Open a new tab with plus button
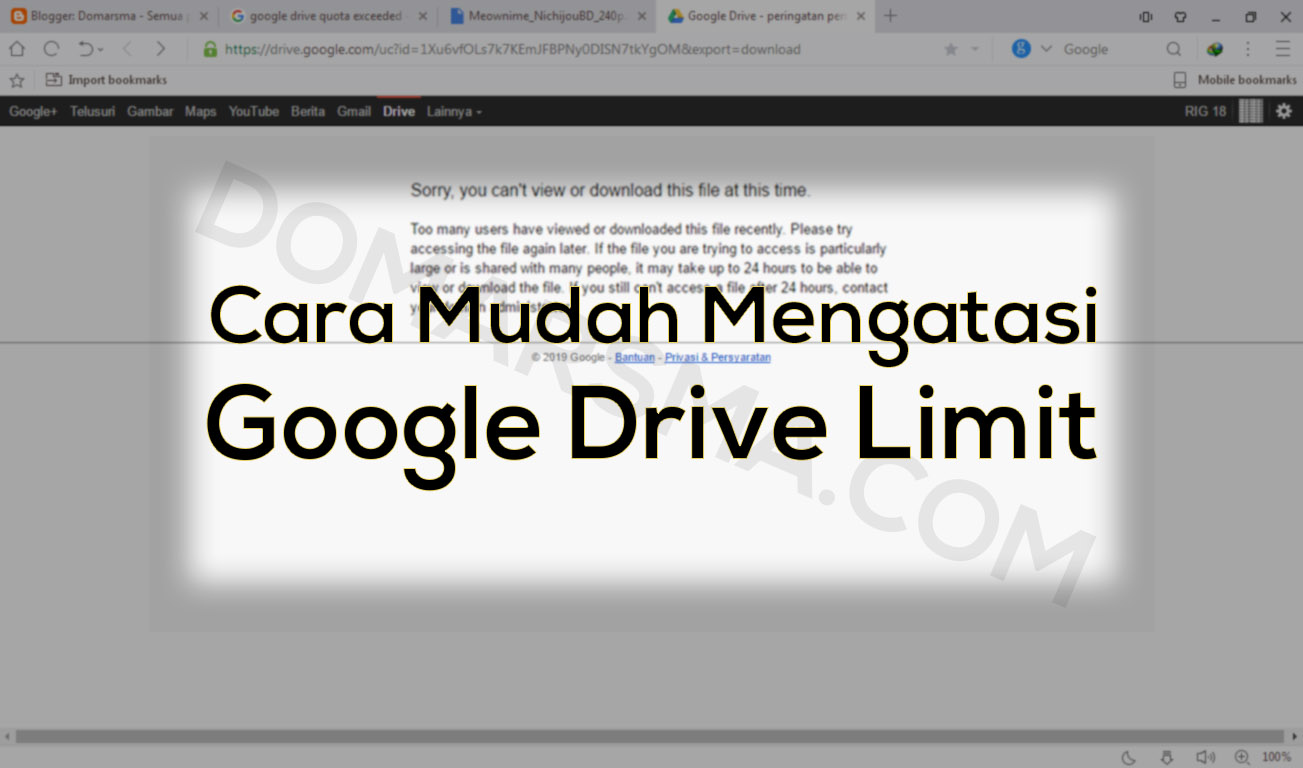Viewport: 1303px width, 768px height. click(x=891, y=16)
